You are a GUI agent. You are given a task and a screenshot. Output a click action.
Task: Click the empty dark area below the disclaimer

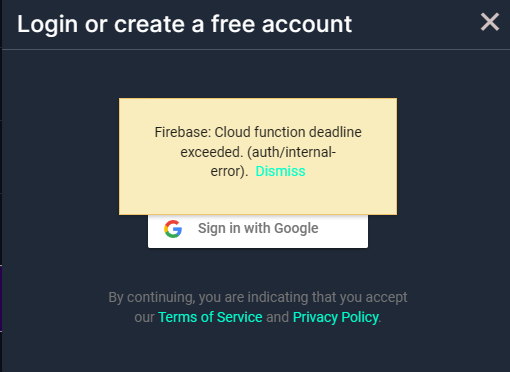[x=258, y=350]
